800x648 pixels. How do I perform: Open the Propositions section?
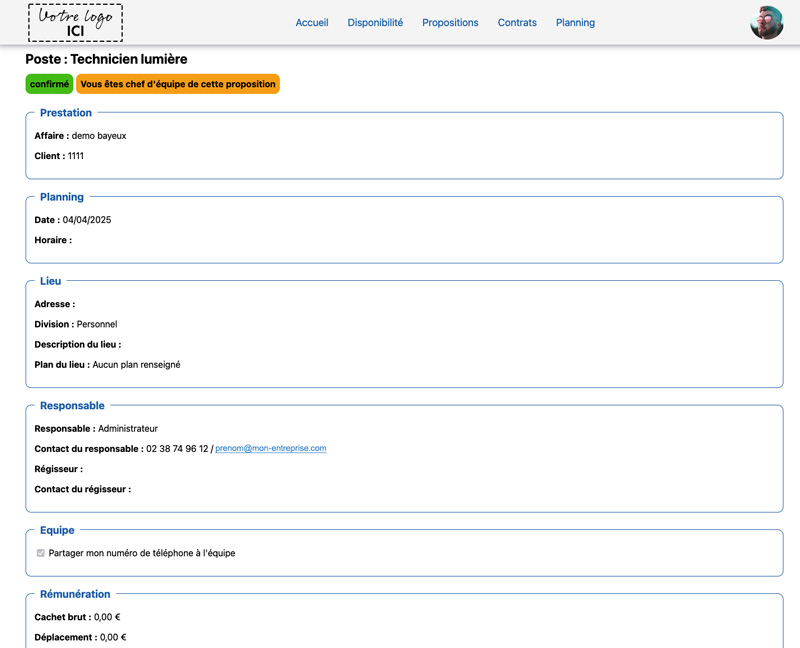click(450, 22)
